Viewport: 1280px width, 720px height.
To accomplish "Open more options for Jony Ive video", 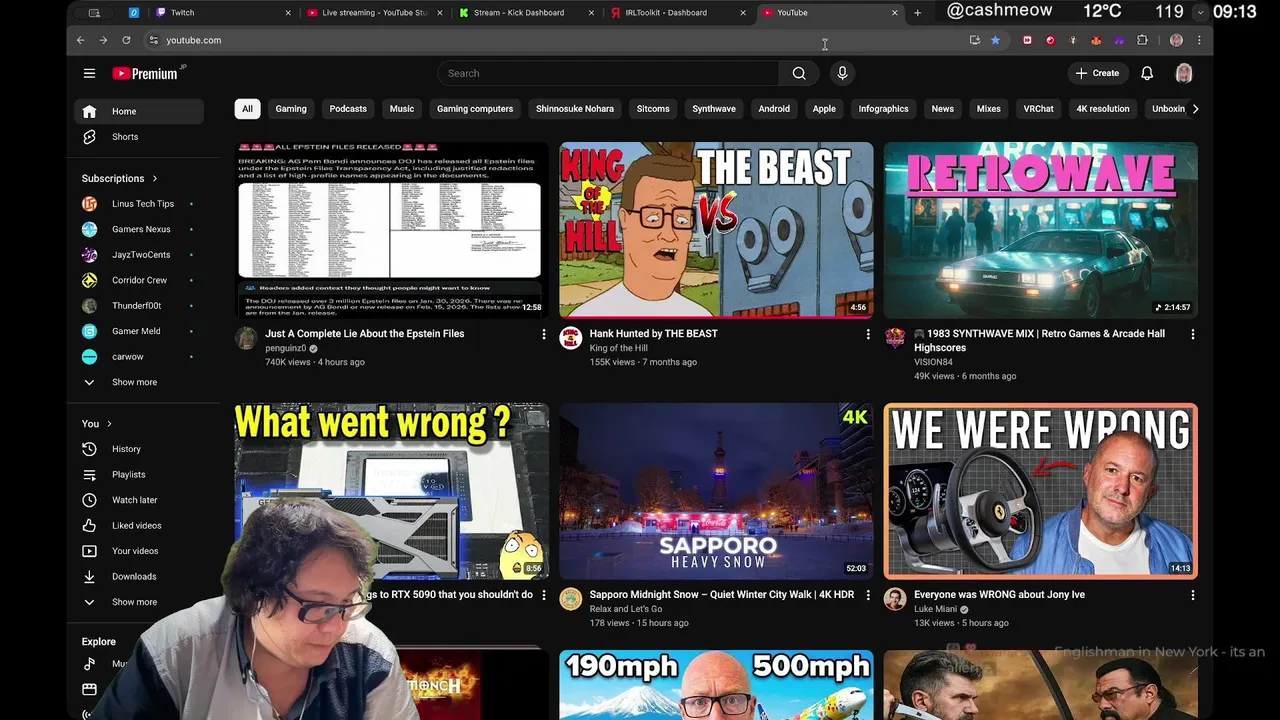I will (1192, 595).
